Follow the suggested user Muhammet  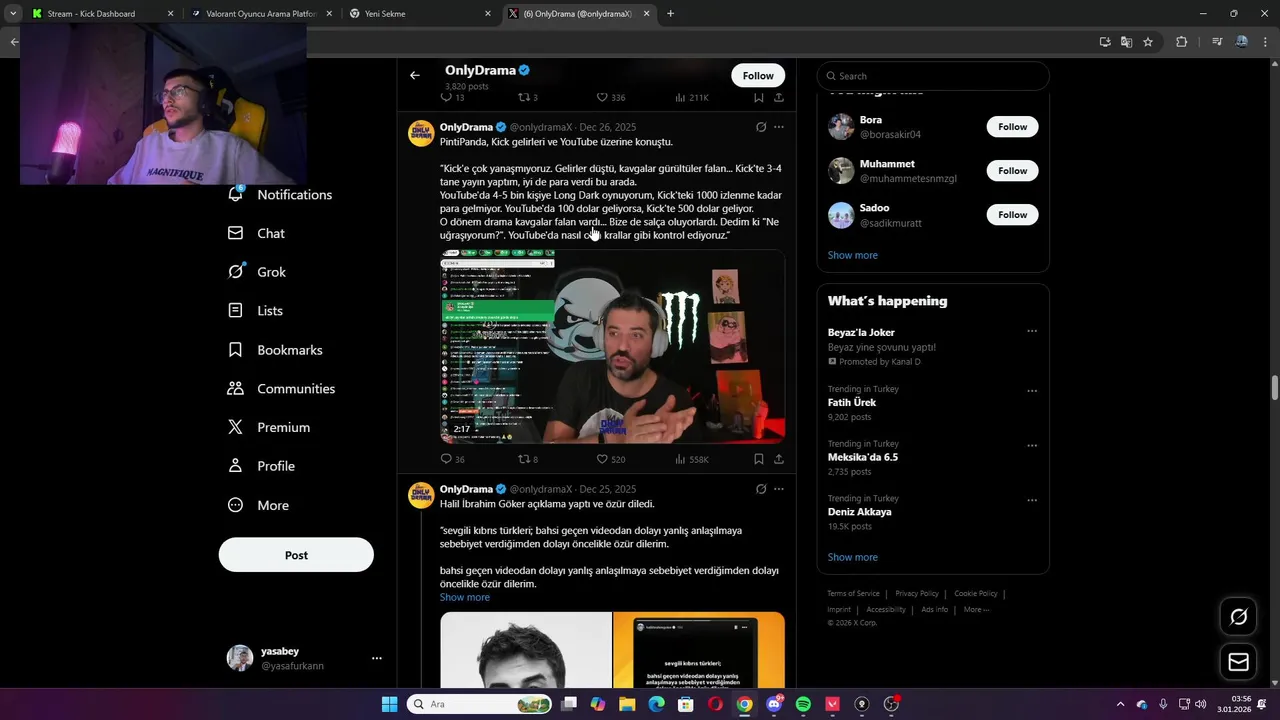(1012, 171)
